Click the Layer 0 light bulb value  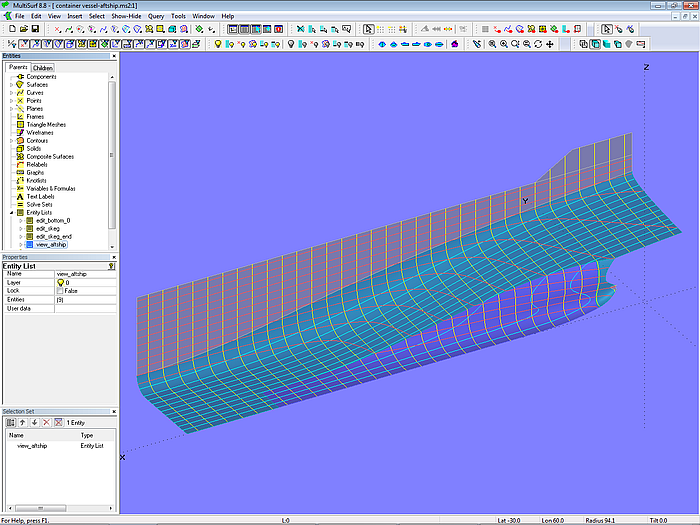[62, 283]
